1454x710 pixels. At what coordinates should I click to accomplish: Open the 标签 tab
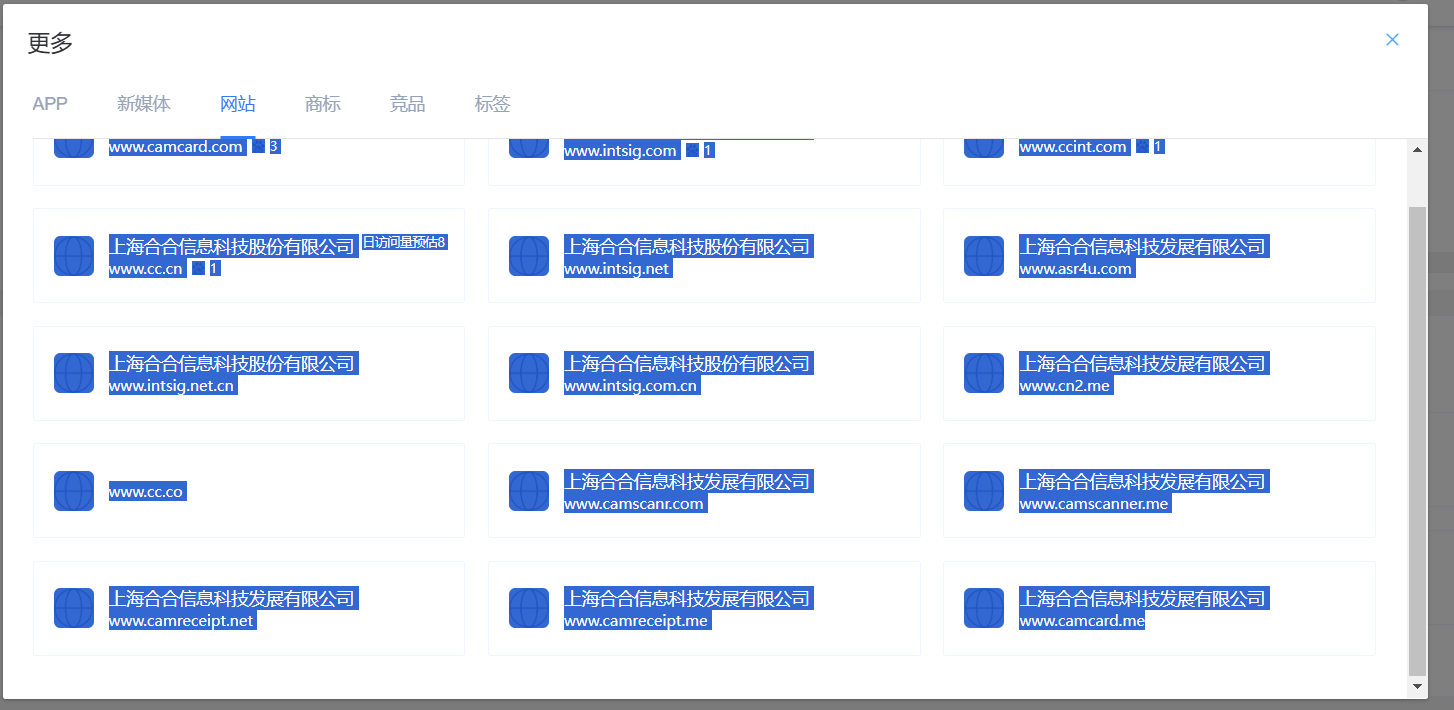493,104
